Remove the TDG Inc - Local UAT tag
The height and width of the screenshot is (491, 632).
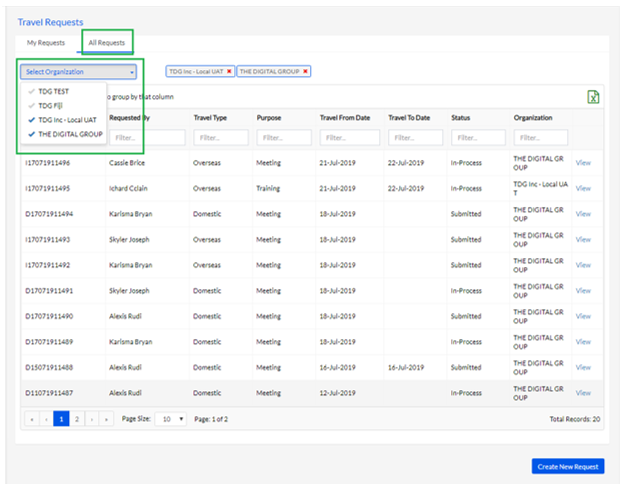click(229, 71)
